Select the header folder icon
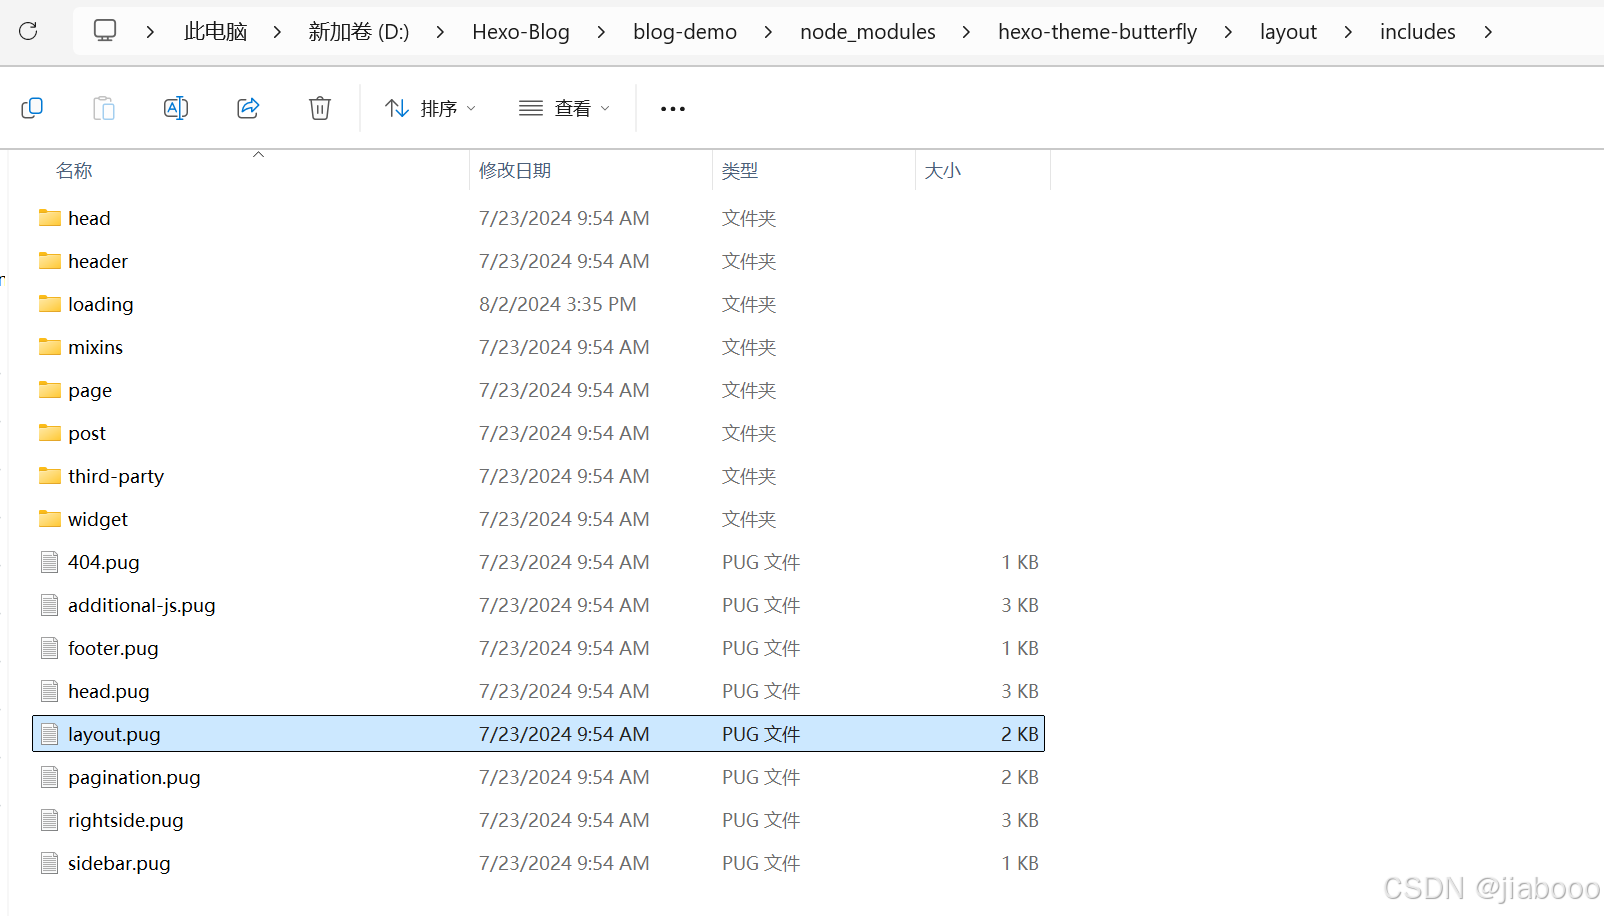 click(x=50, y=261)
